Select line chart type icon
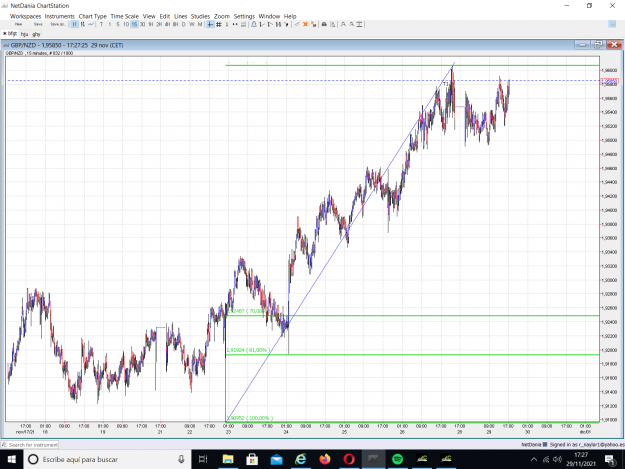The width and height of the screenshot is (625, 469). [x=91, y=24]
